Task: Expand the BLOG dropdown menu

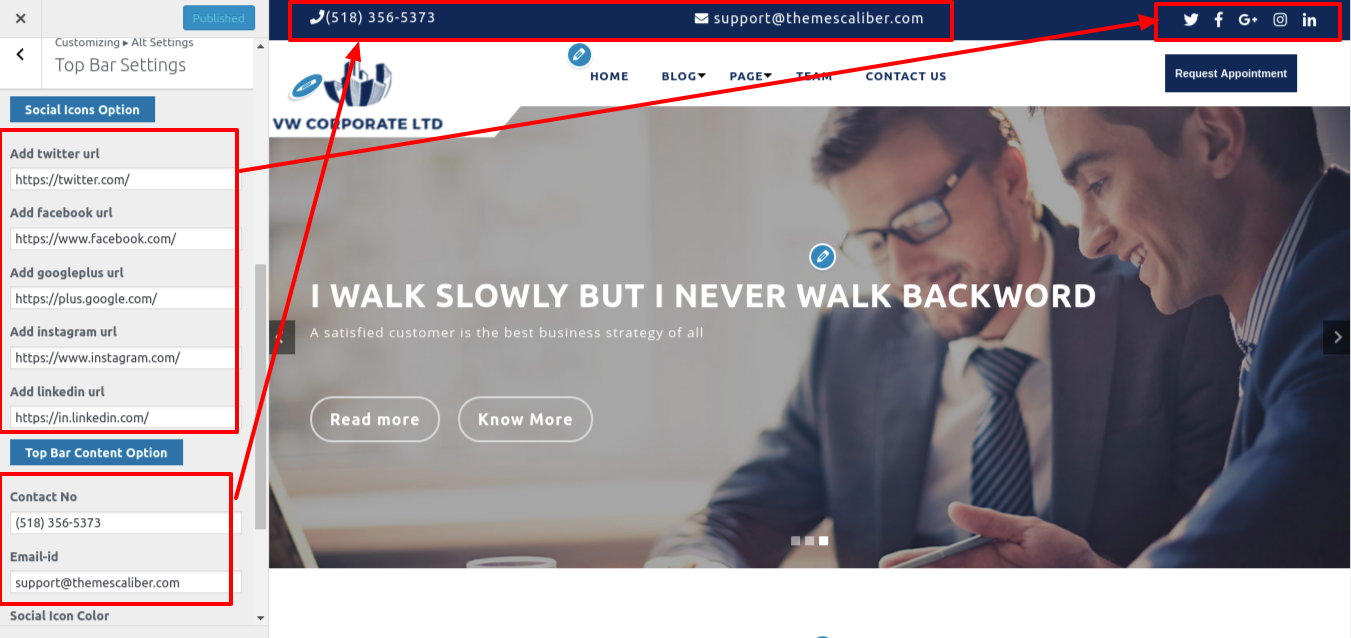Action: 684,76
